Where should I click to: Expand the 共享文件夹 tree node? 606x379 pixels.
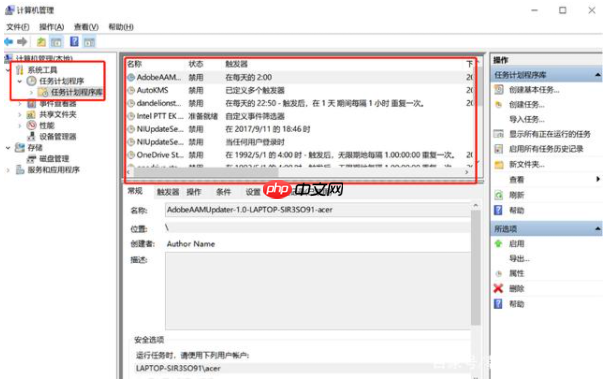click(20, 115)
